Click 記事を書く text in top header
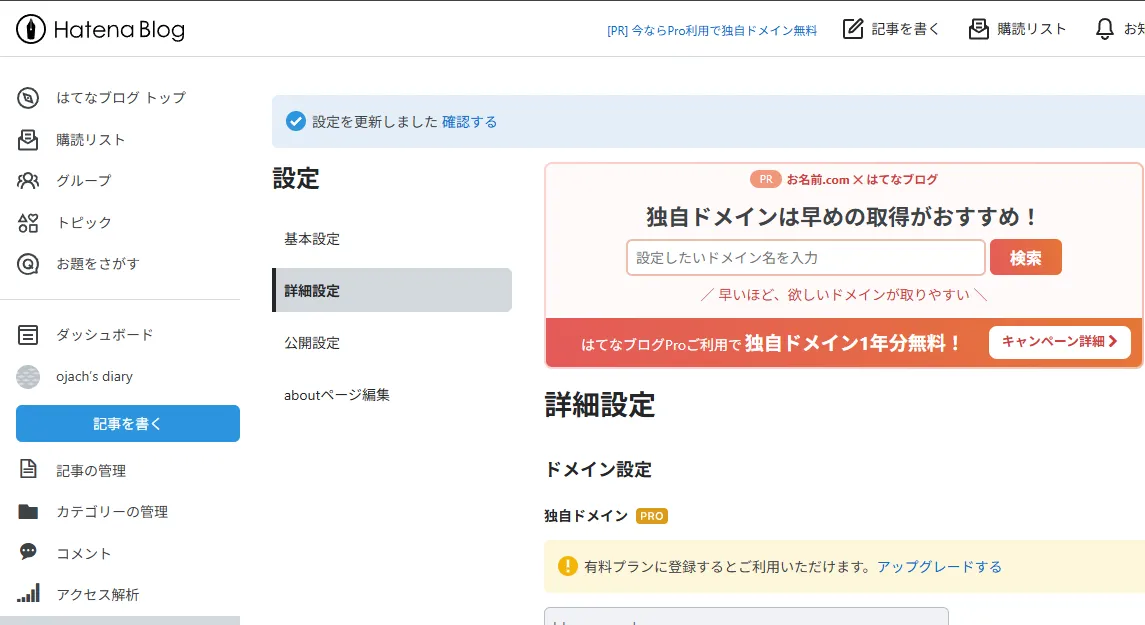 (x=905, y=29)
